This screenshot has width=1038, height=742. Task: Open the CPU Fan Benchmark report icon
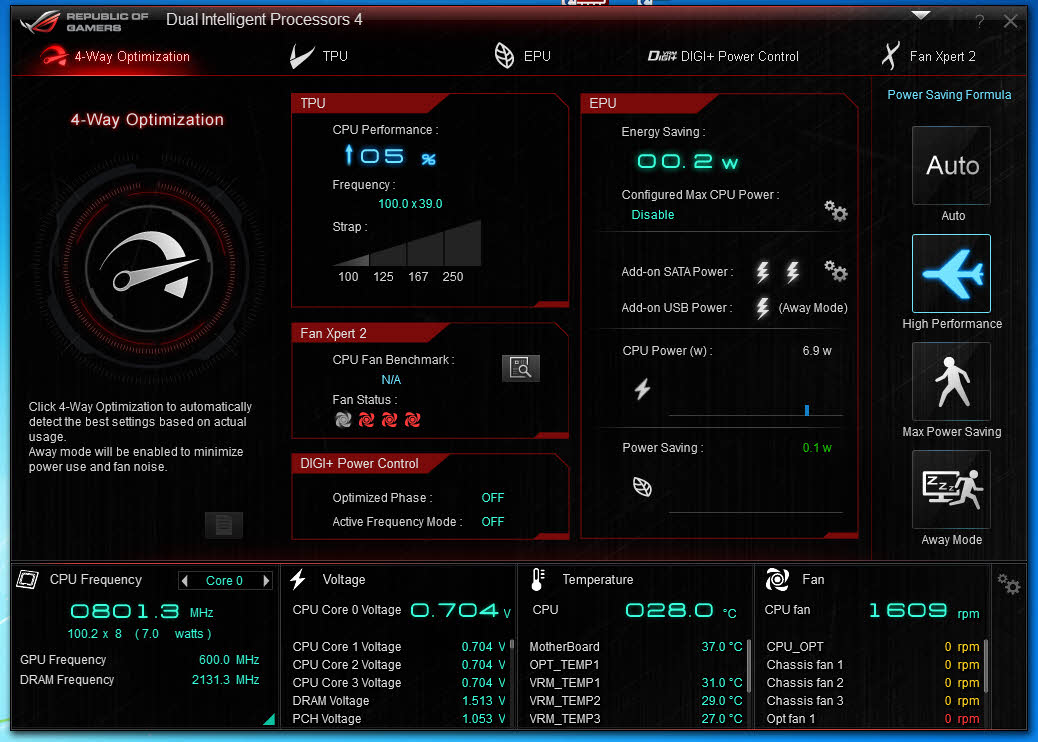(520, 368)
